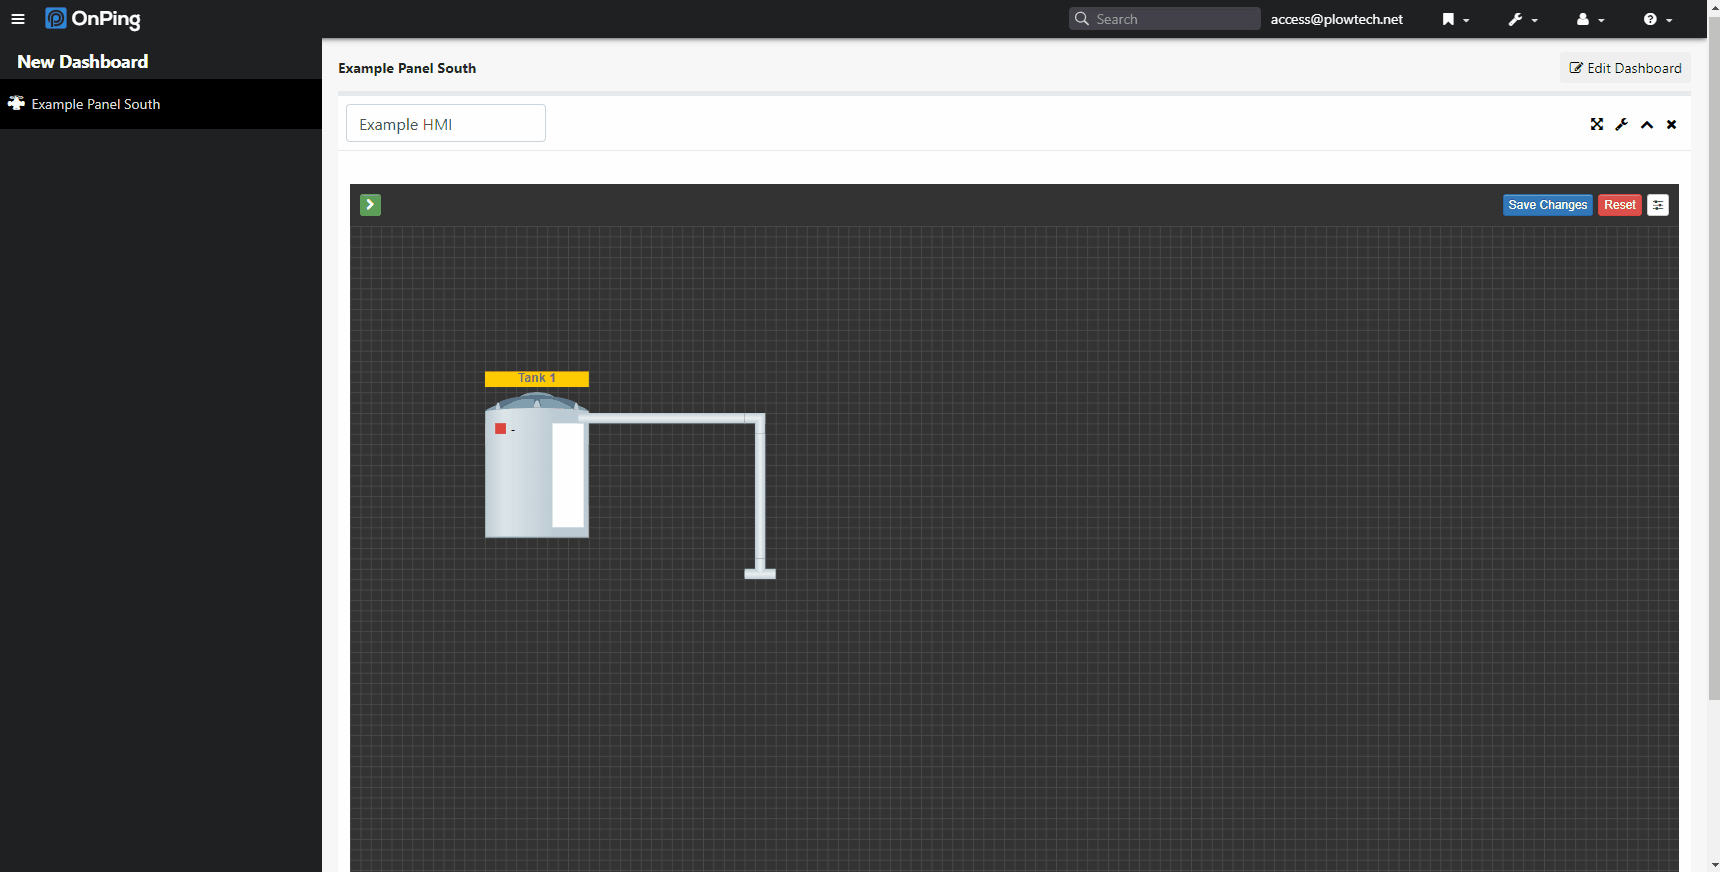
Task: Click the OnPing logo
Action: [x=93, y=19]
